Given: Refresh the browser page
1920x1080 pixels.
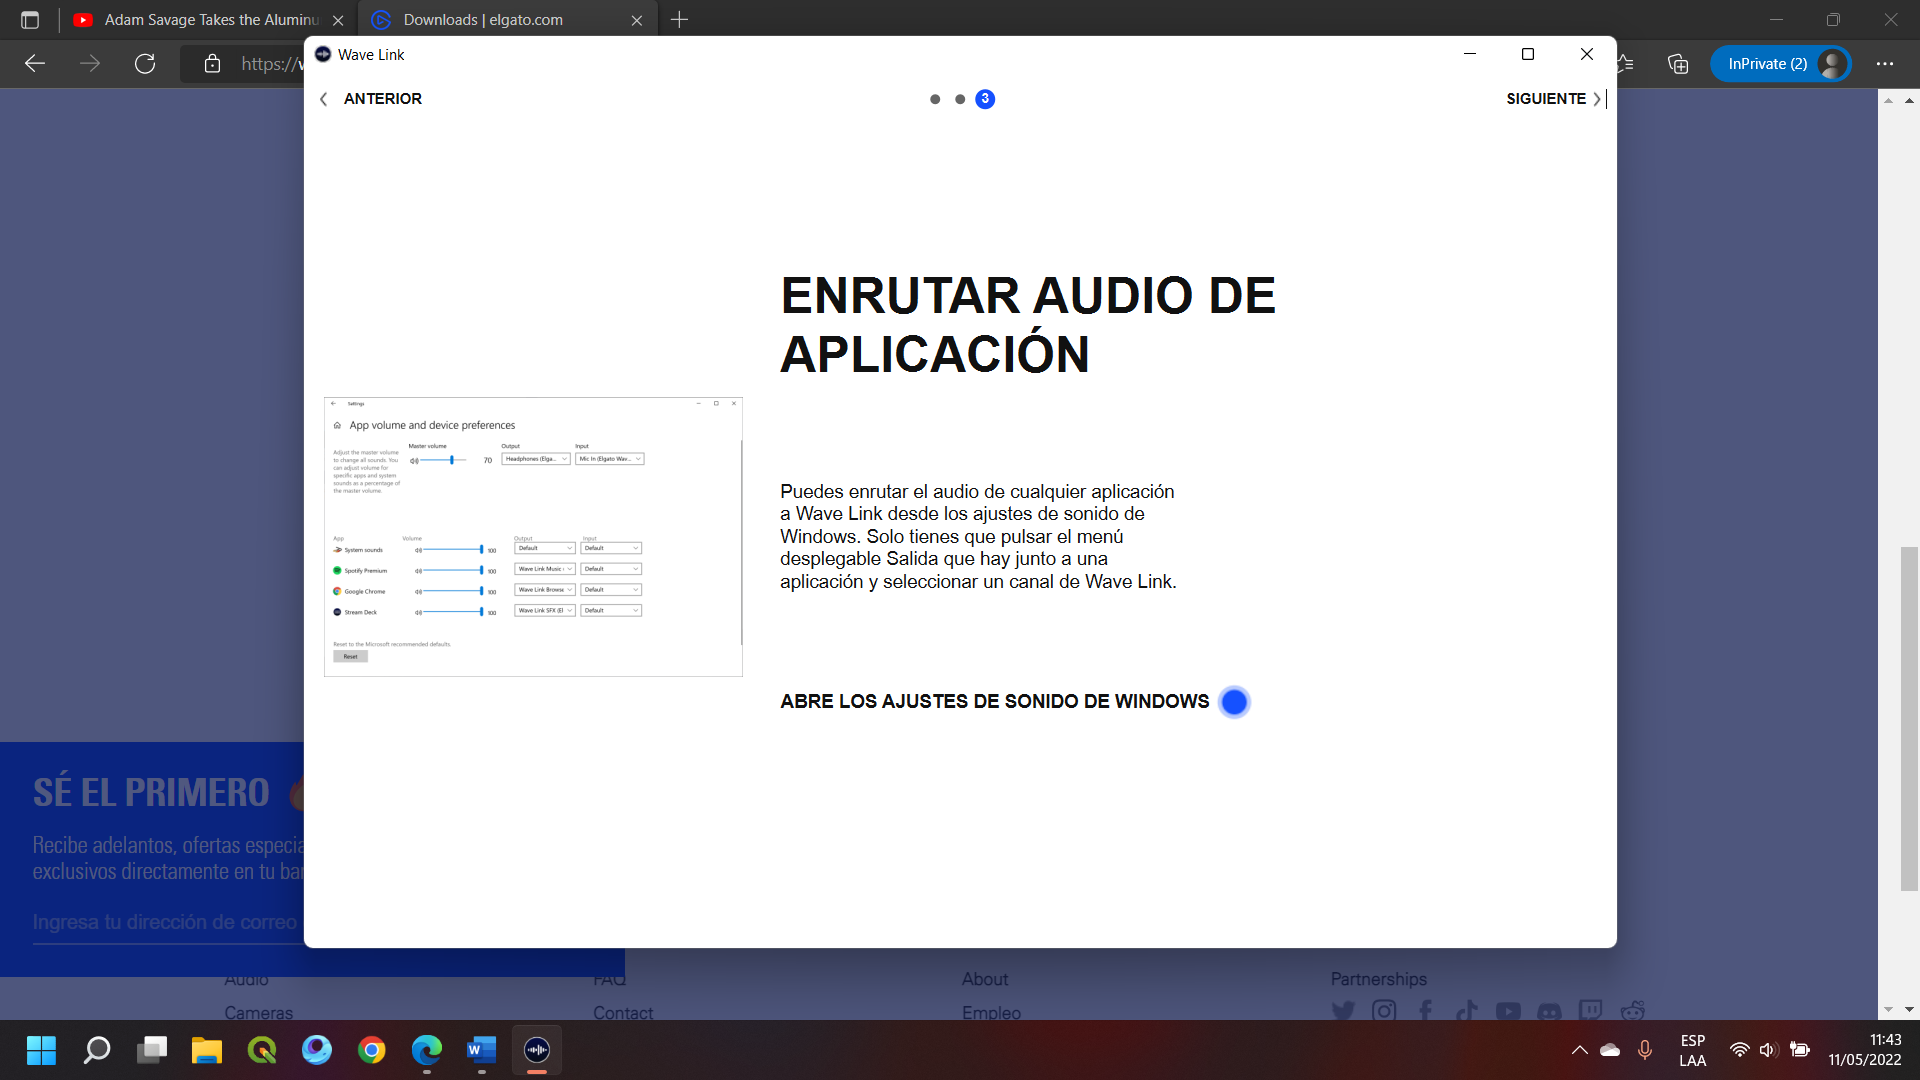Looking at the screenshot, I should (x=145, y=64).
